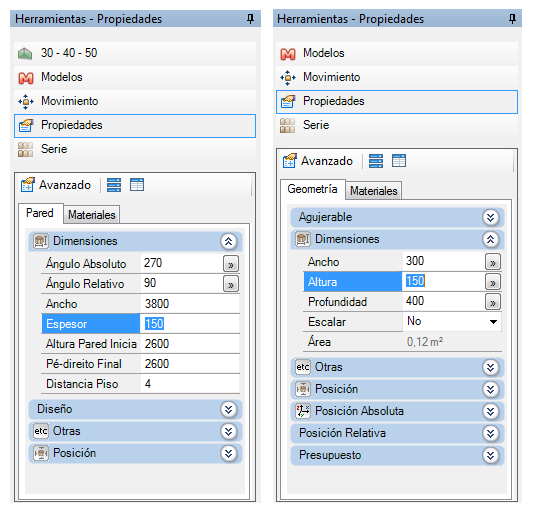Image resolution: width=541 pixels, height=509 pixels.
Task: Collapse the Dimensiones section in Pared tab
Action: (228, 241)
